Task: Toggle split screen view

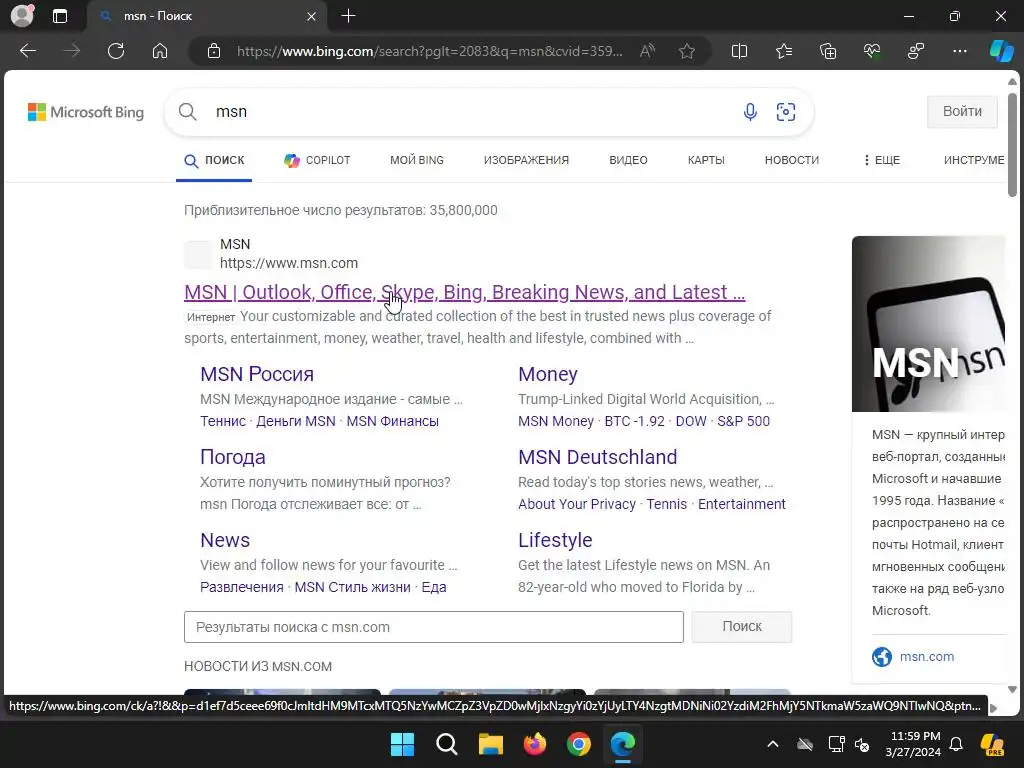Action: 739,51
